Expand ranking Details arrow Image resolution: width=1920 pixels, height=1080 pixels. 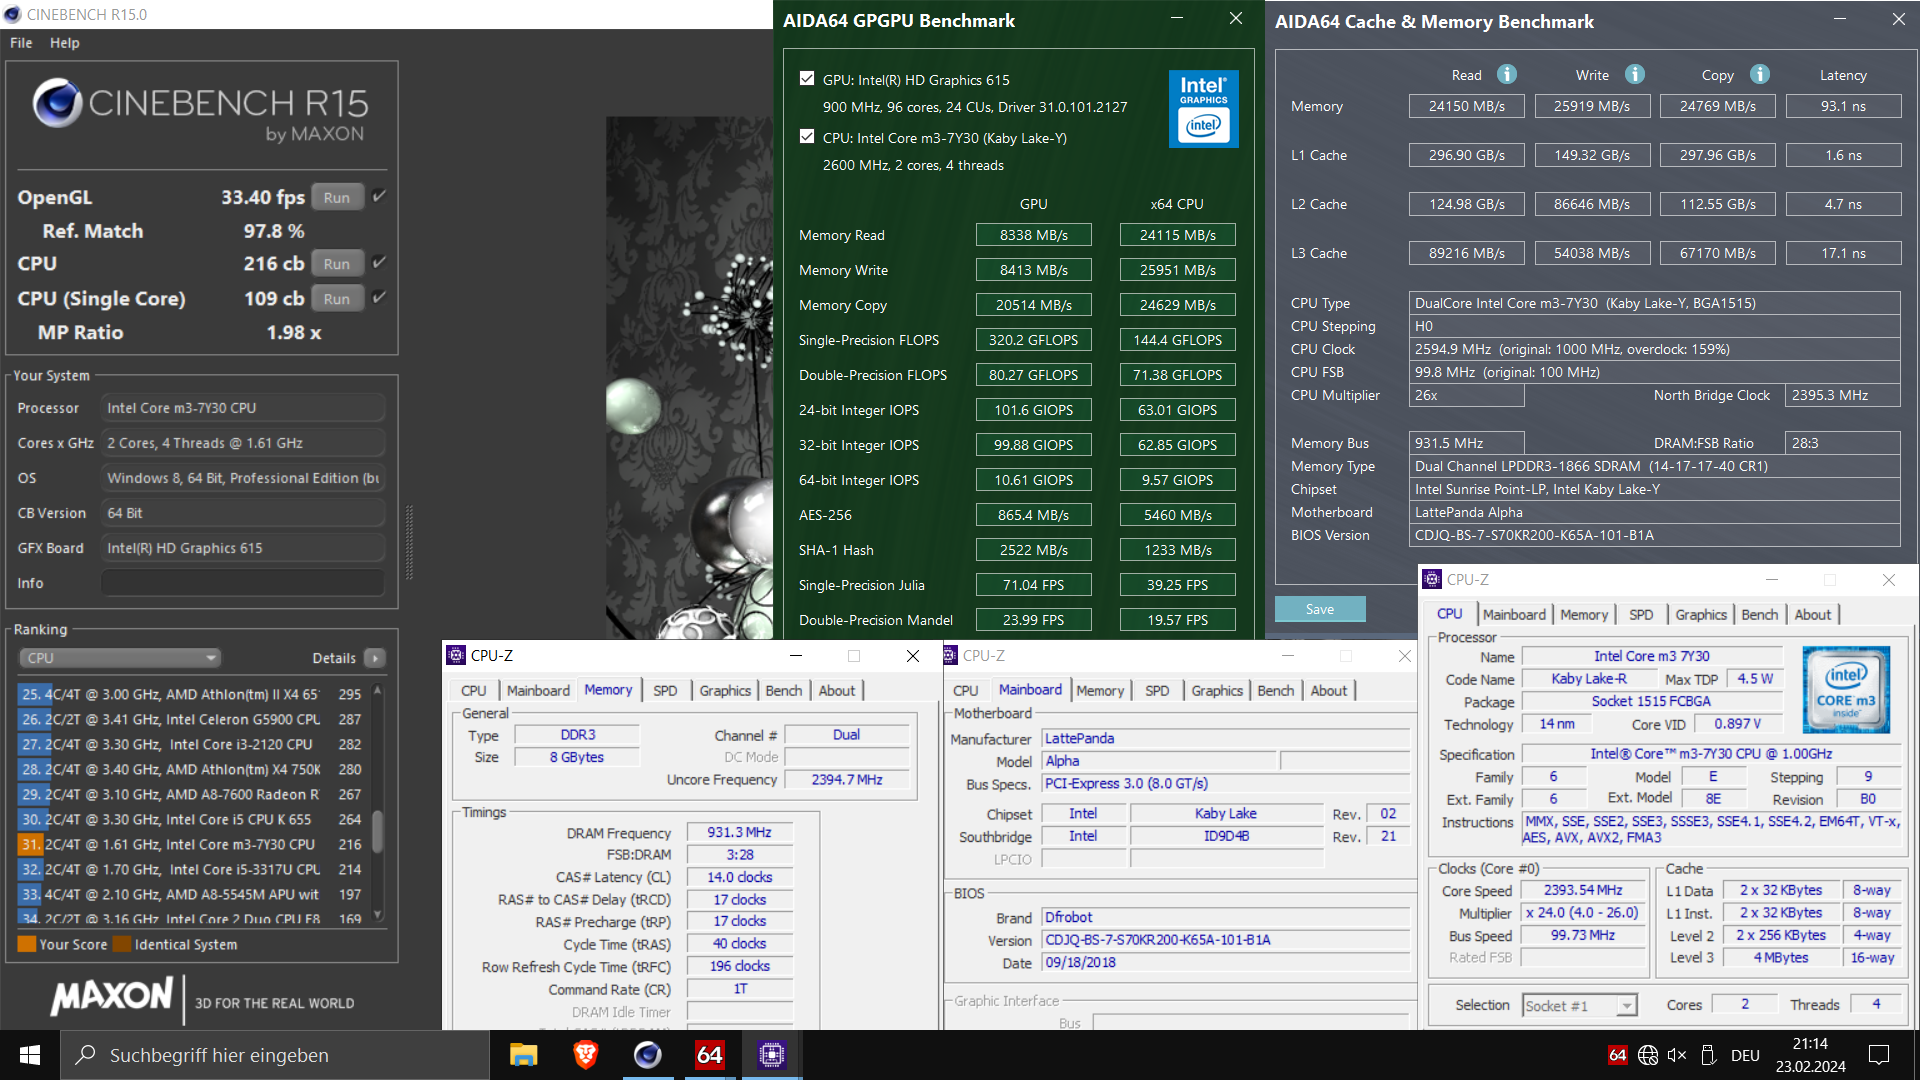pyautogui.click(x=375, y=658)
